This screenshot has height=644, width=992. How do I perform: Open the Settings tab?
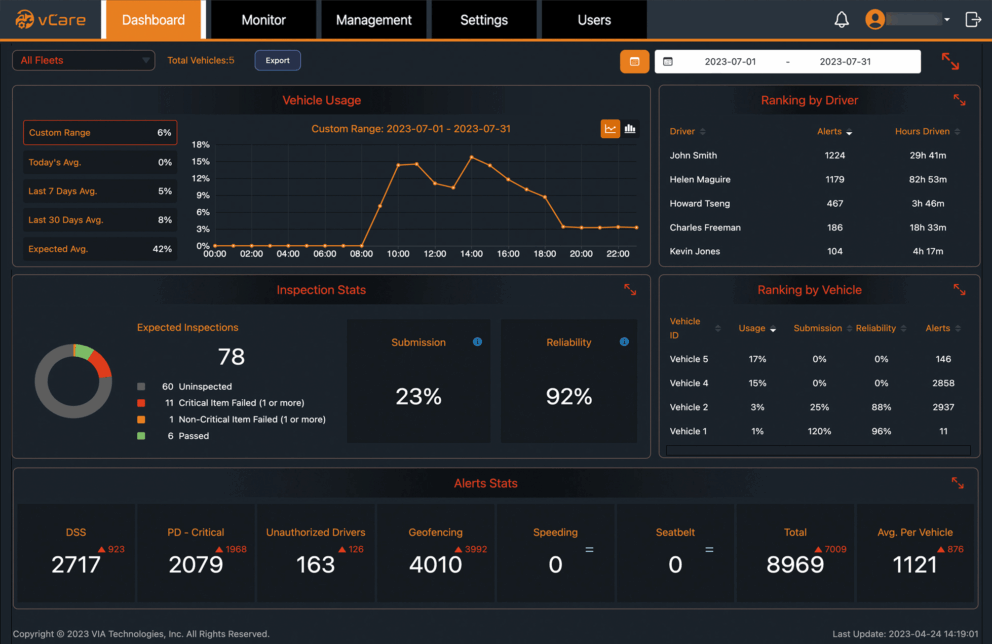(x=483, y=19)
